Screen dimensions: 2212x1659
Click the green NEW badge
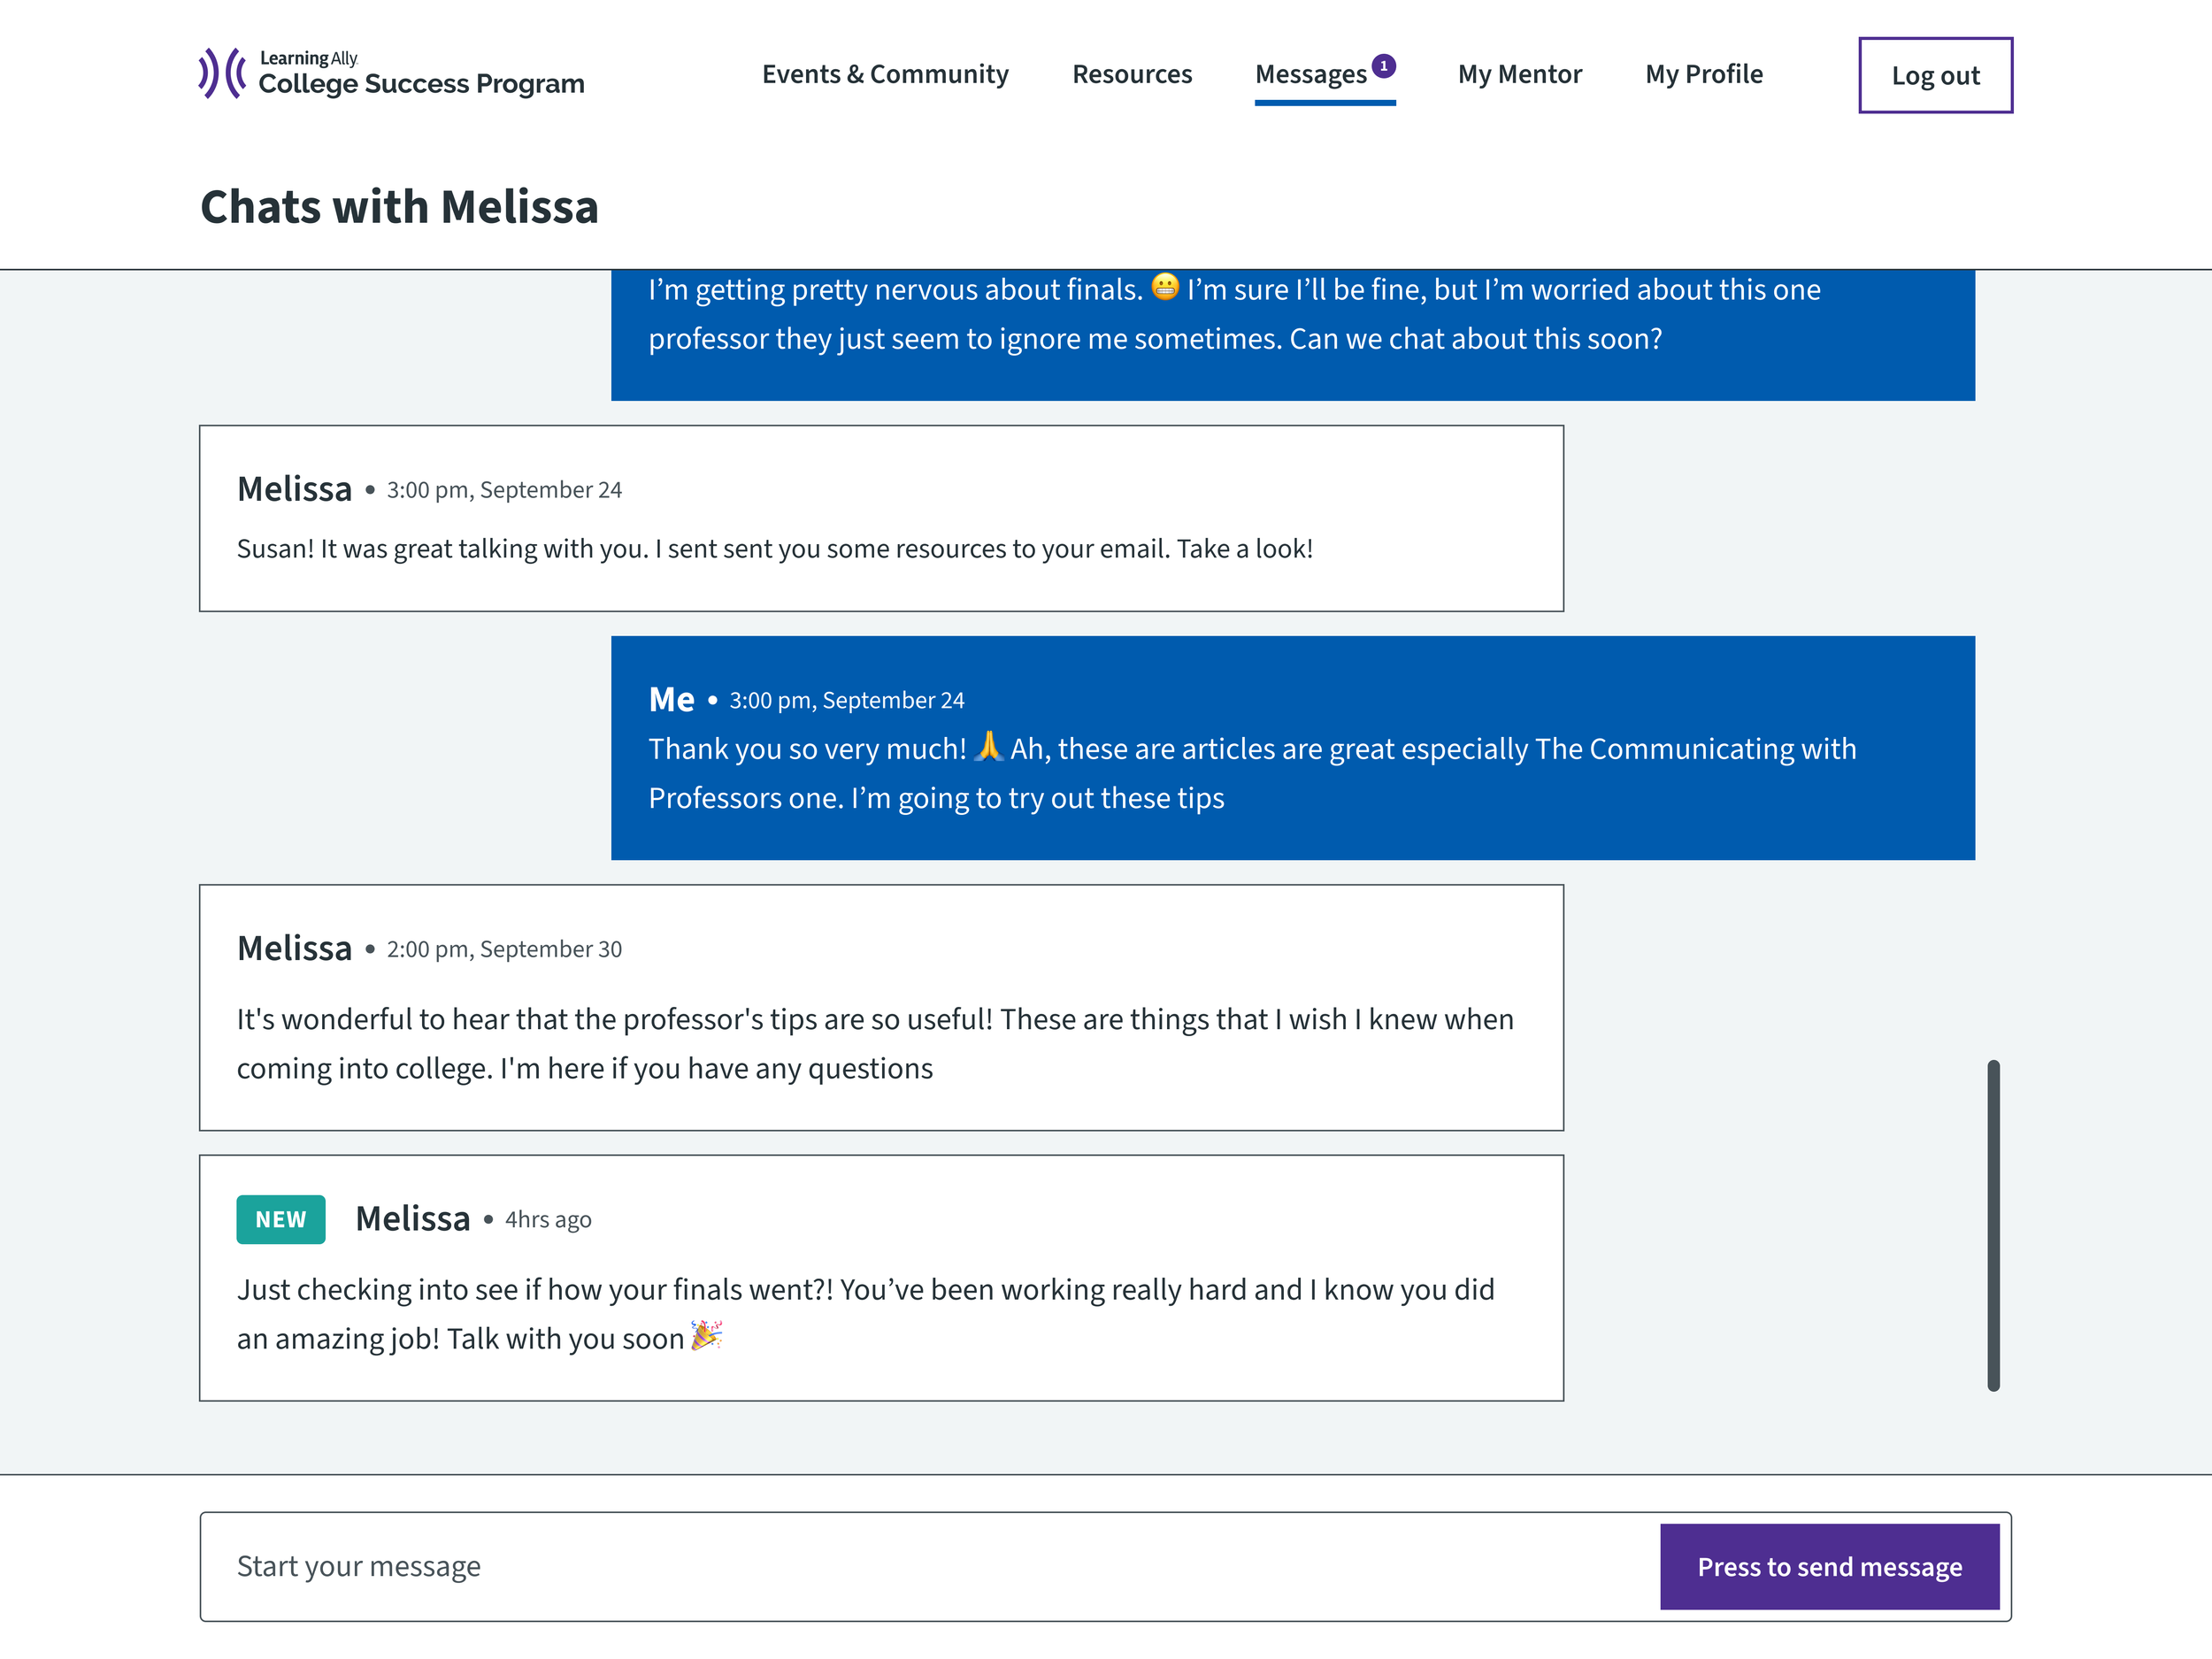[280, 1219]
